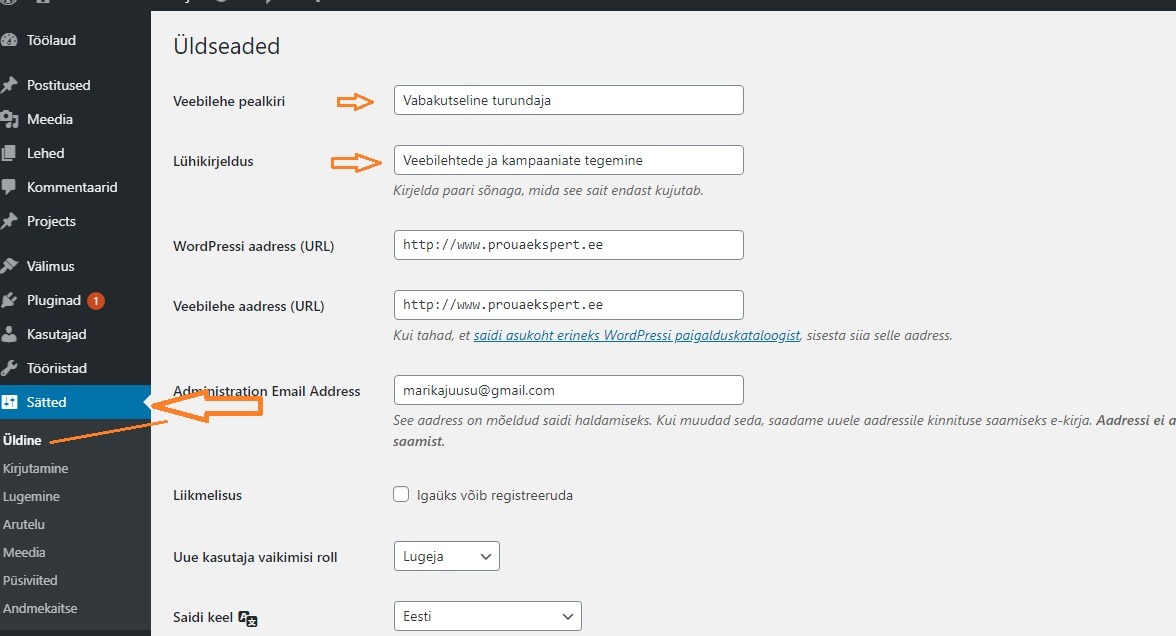Click the Projects menu item

click(x=51, y=221)
